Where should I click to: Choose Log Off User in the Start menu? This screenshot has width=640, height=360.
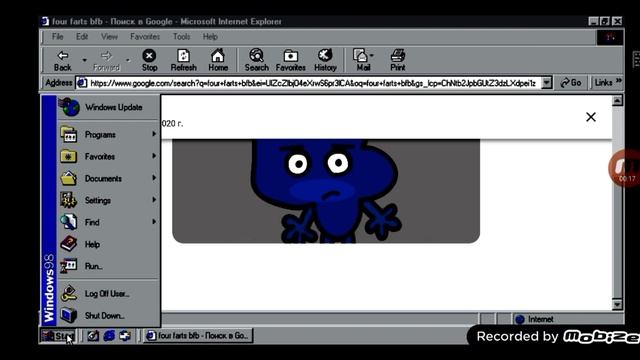coord(108,294)
